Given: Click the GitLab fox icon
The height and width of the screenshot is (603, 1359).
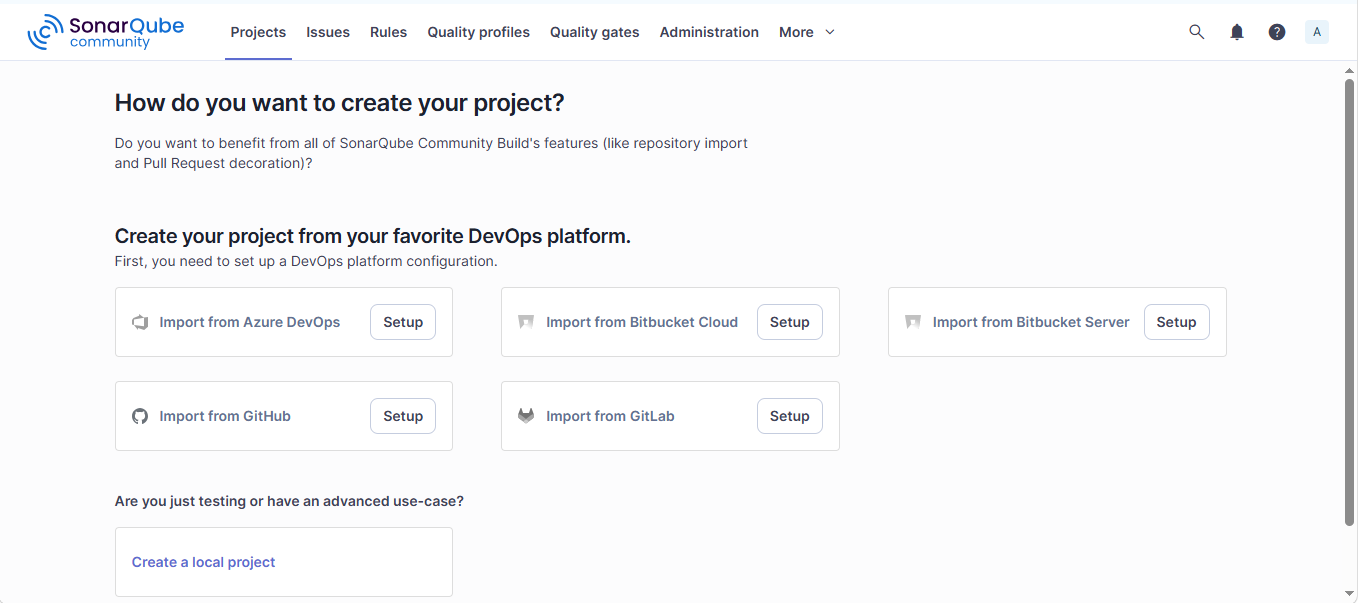Looking at the screenshot, I should pyautogui.click(x=526, y=416).
